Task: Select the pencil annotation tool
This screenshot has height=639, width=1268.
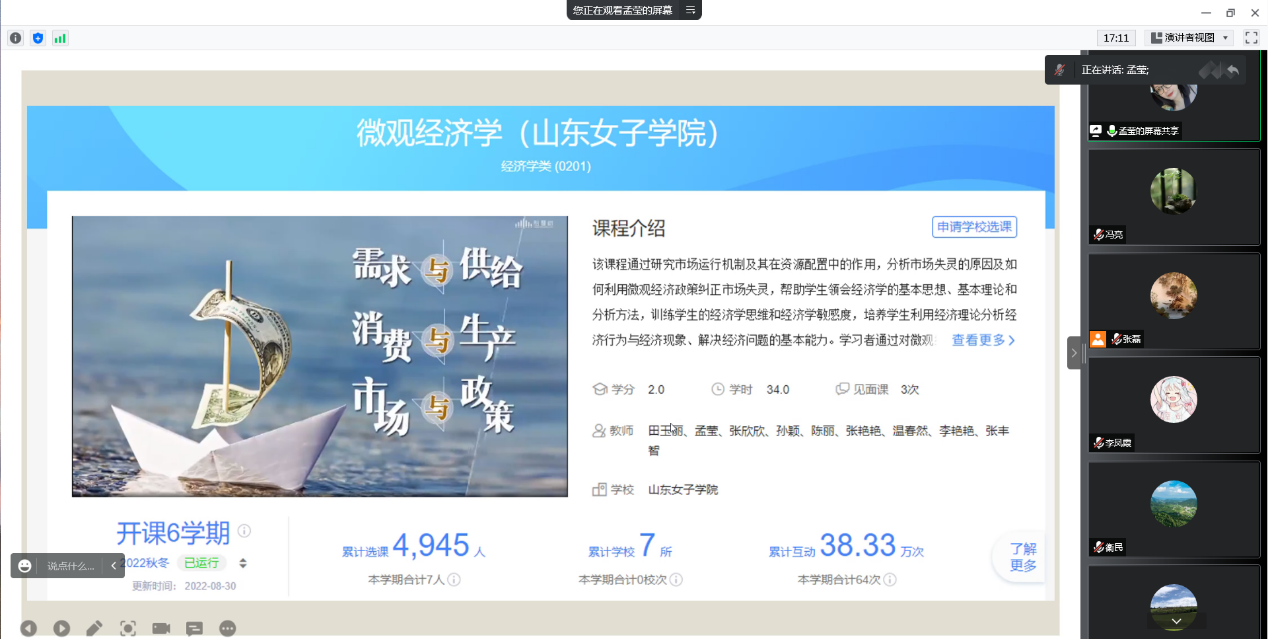Action: pyautogui.click(x=94, y=628)
